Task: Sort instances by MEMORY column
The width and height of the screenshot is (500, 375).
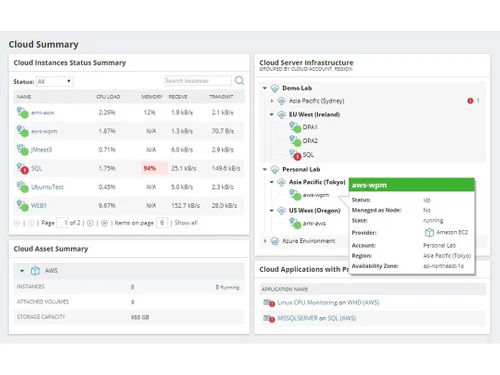Action: pos(152,97)
